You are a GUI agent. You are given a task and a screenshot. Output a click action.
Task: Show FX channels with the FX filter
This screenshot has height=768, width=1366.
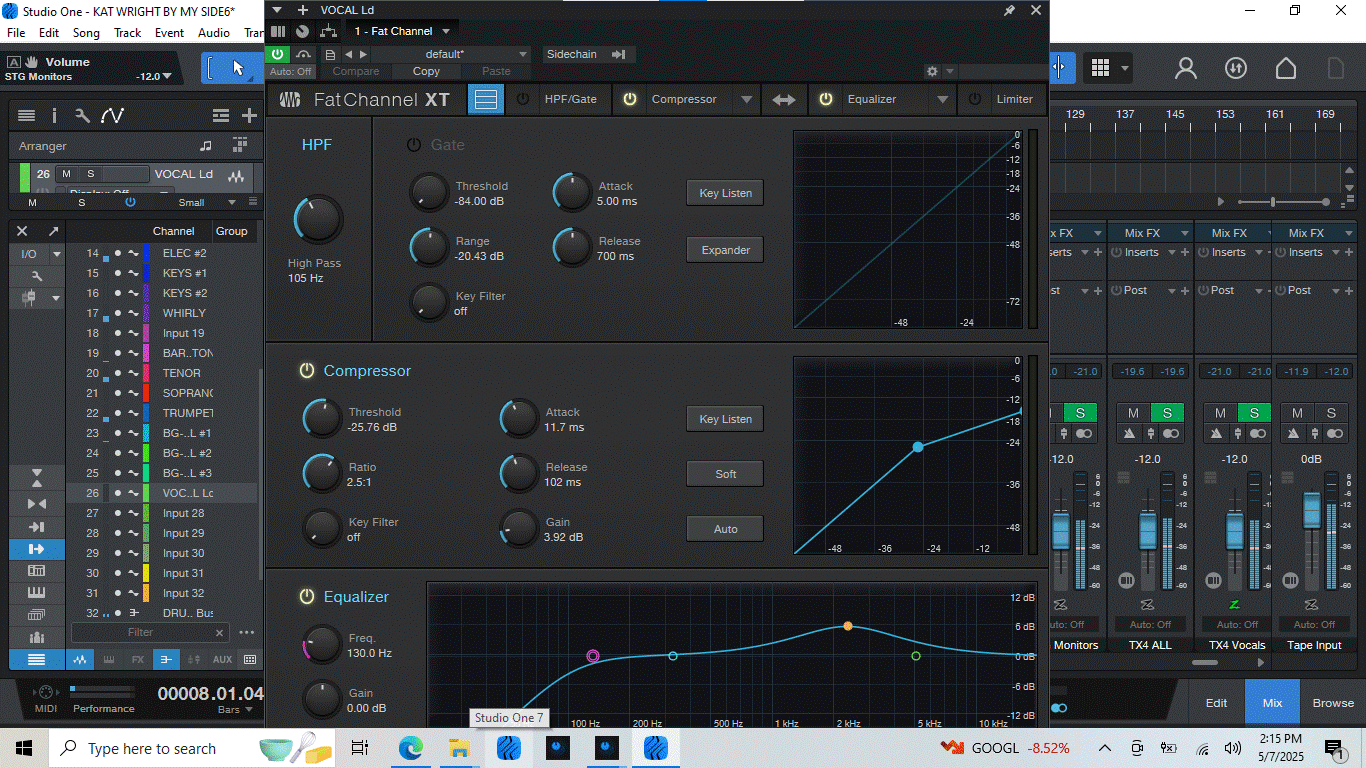138,660
